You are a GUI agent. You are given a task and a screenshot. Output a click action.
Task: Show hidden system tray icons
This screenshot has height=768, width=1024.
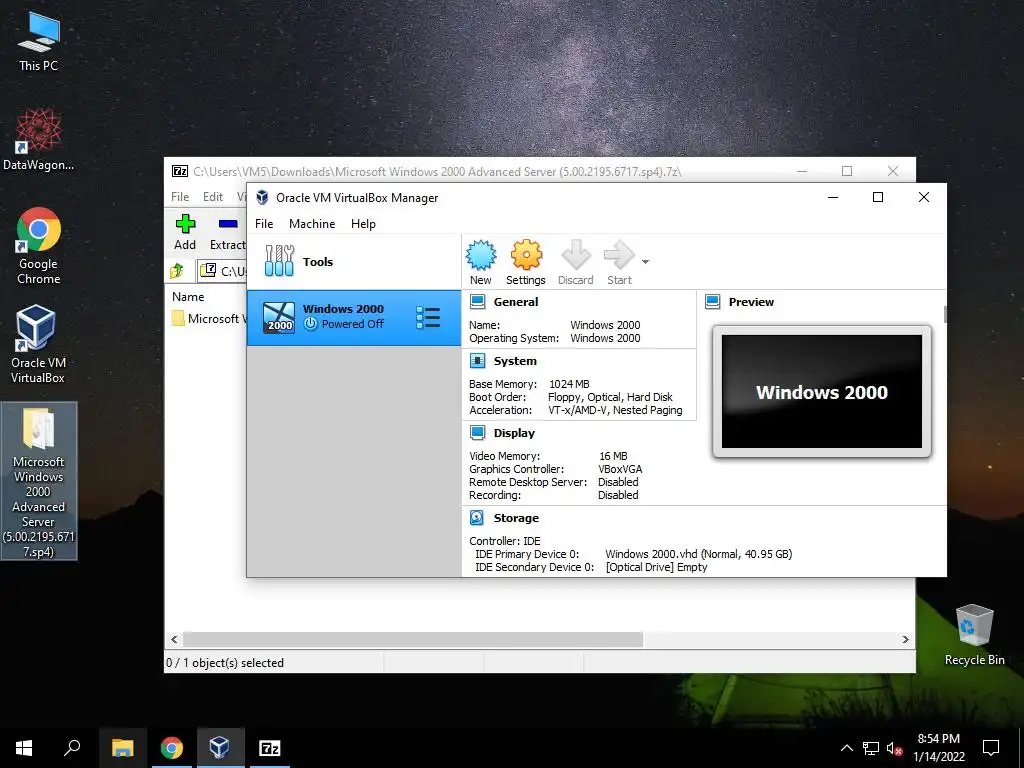[846, 748]
